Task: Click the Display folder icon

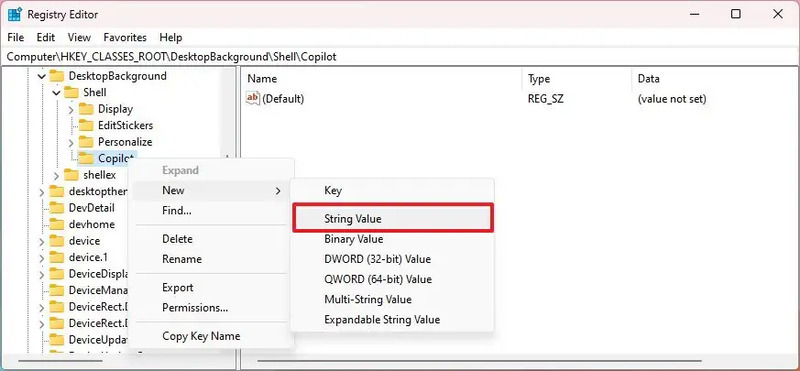Action: [86, 109]
